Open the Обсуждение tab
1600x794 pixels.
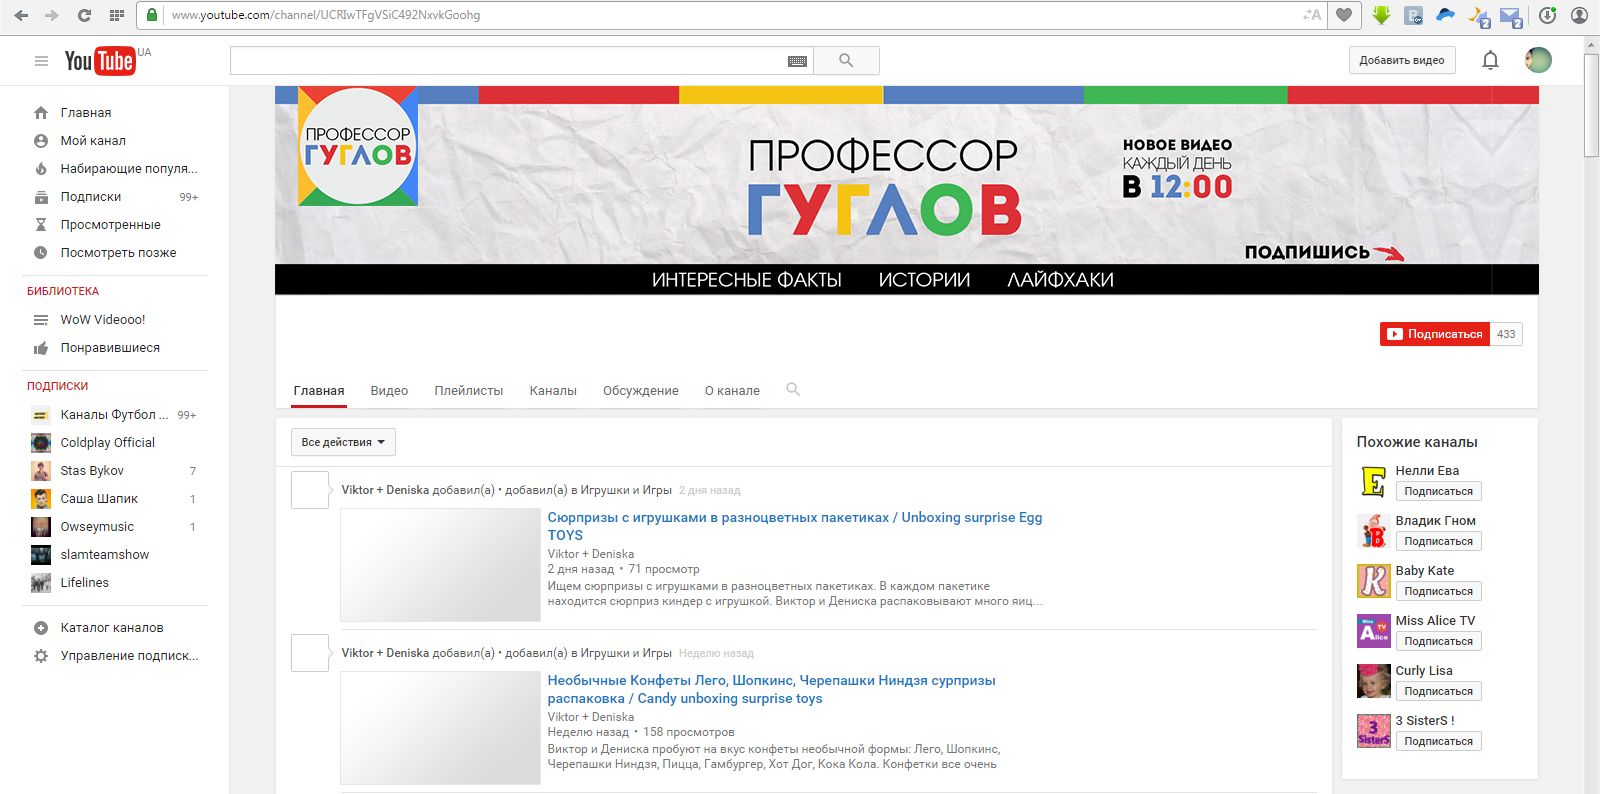click(641, 391)
